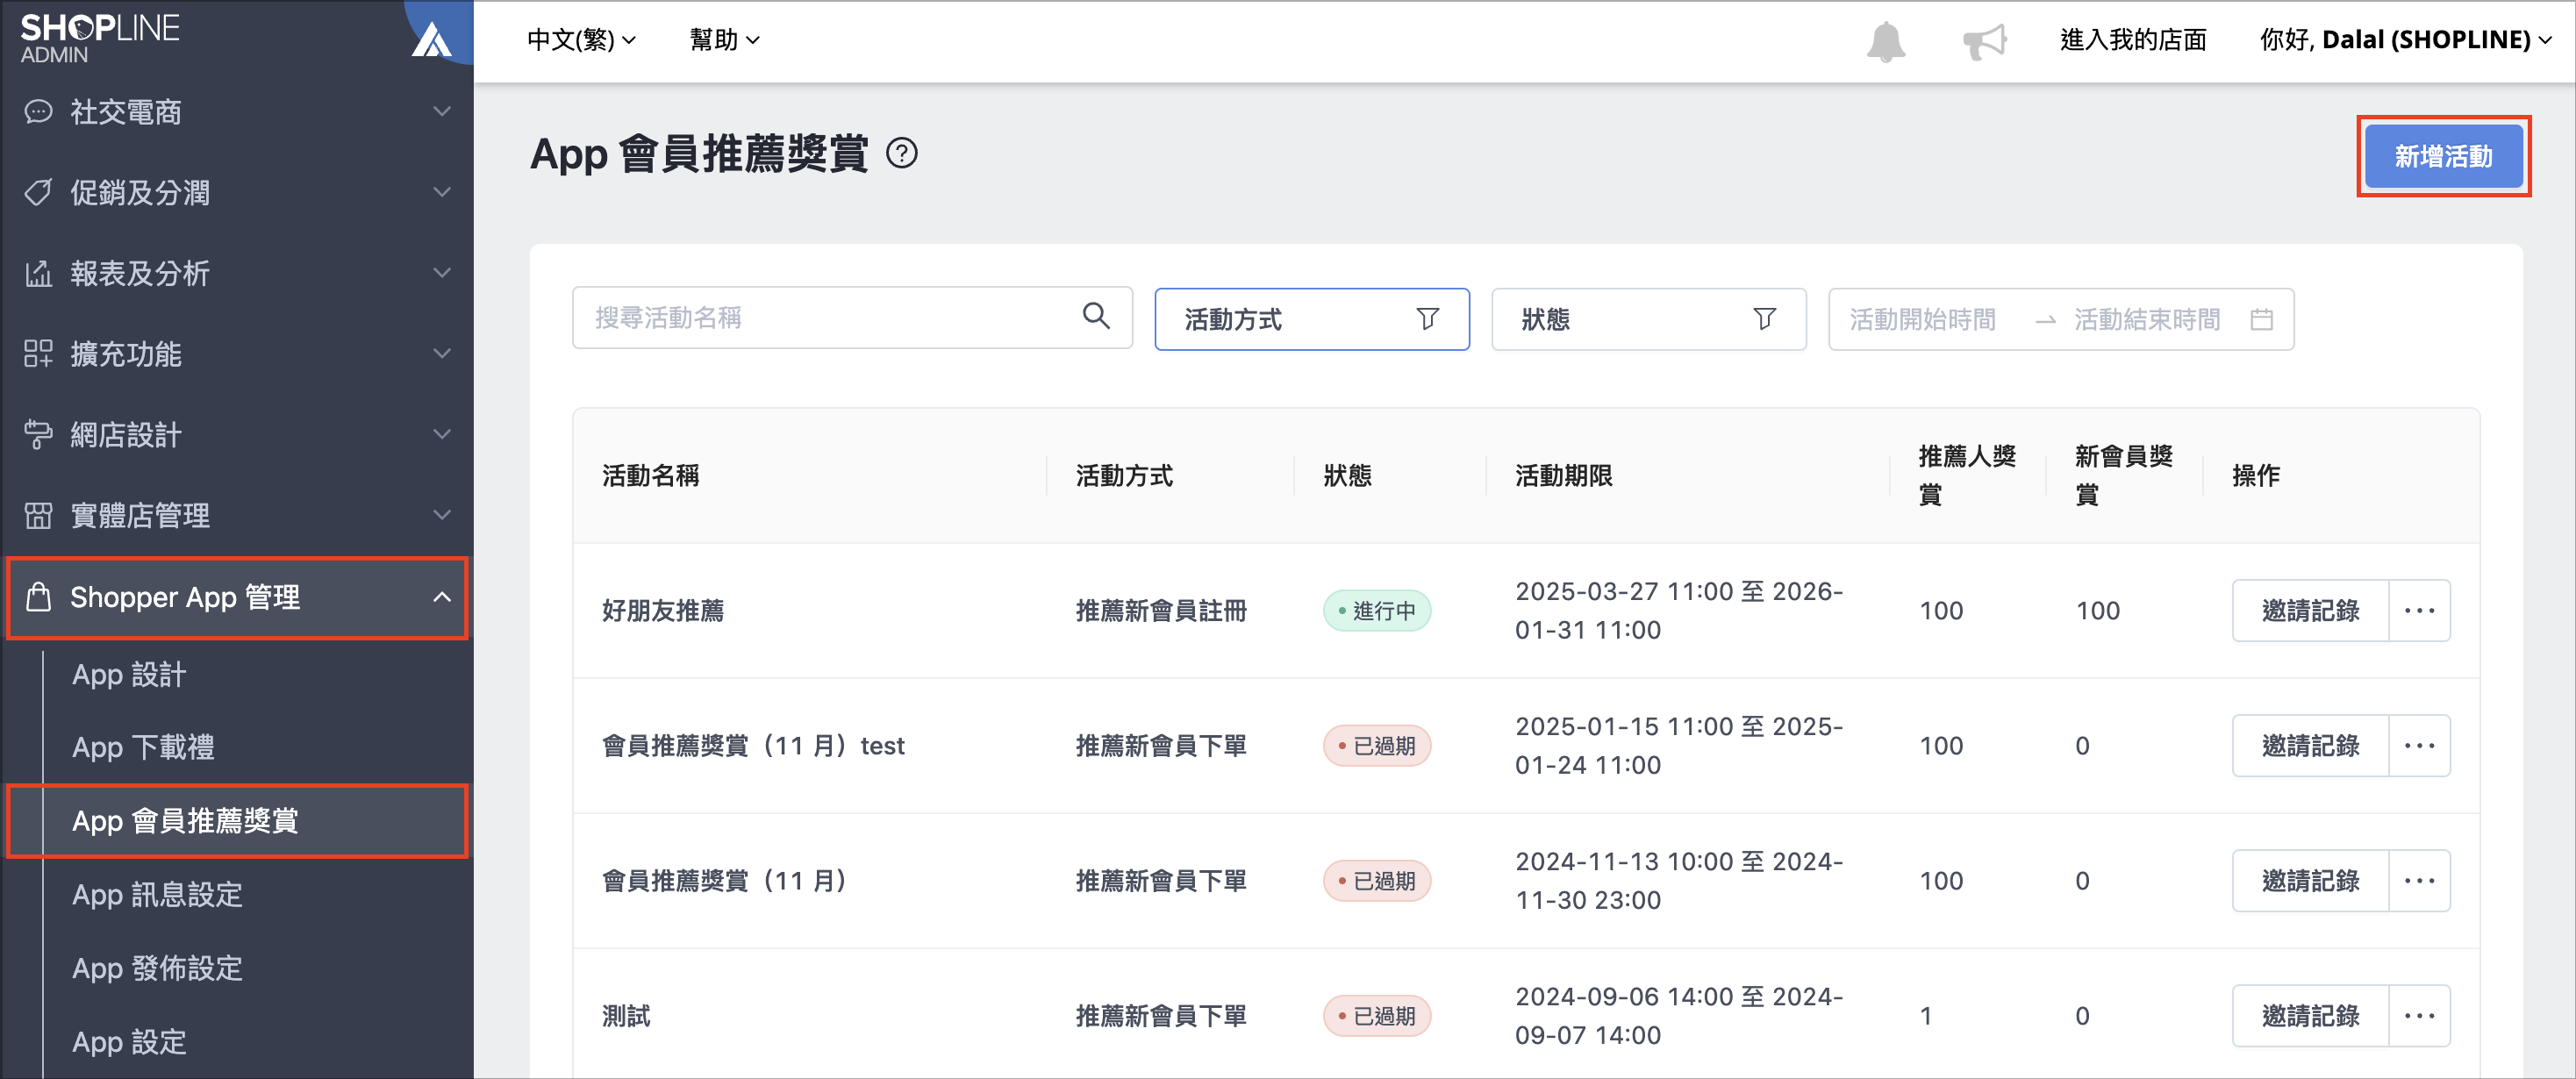Click the 推薦人獎賞 column header

click(x=1966, y=475)
